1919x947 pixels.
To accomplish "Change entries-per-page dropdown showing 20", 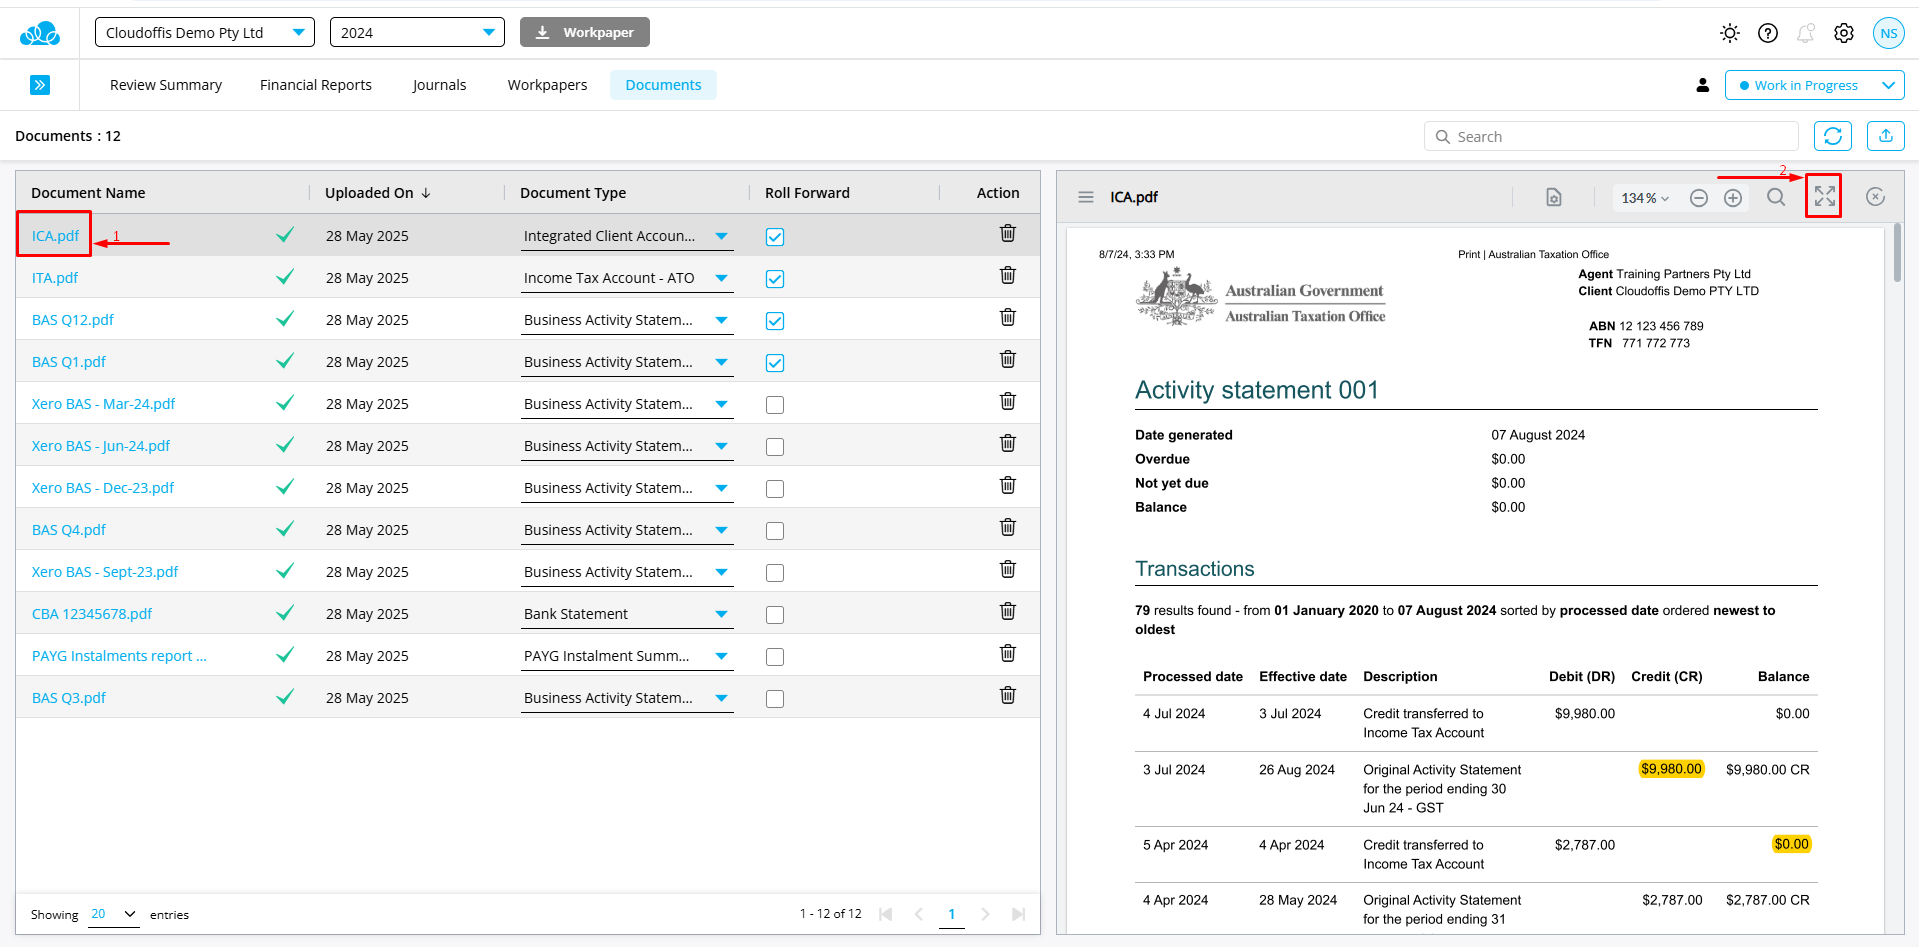I will pos(113,914).
